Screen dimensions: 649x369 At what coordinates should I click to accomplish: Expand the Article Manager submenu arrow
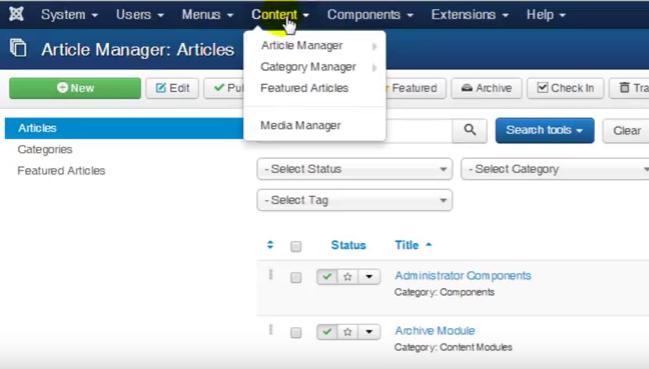point(374,46)
